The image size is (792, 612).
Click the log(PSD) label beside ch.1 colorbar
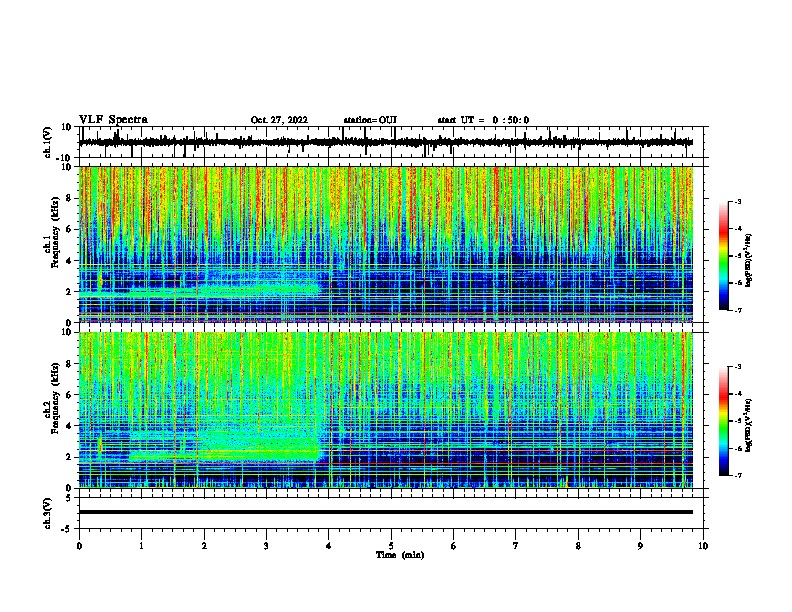[x=748, y=260]
